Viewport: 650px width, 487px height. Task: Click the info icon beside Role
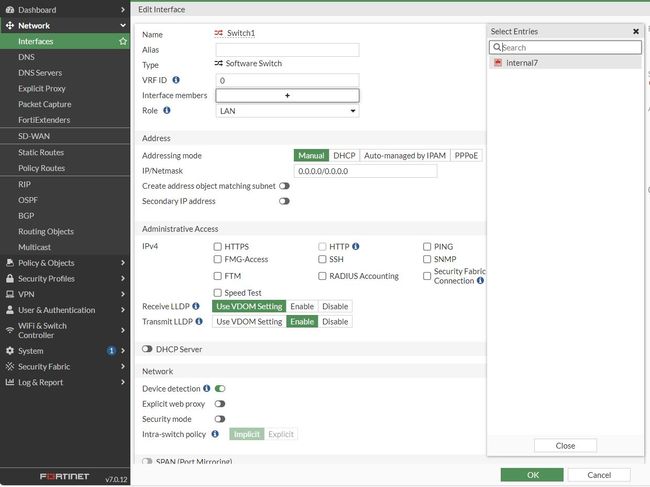point(167,110)
